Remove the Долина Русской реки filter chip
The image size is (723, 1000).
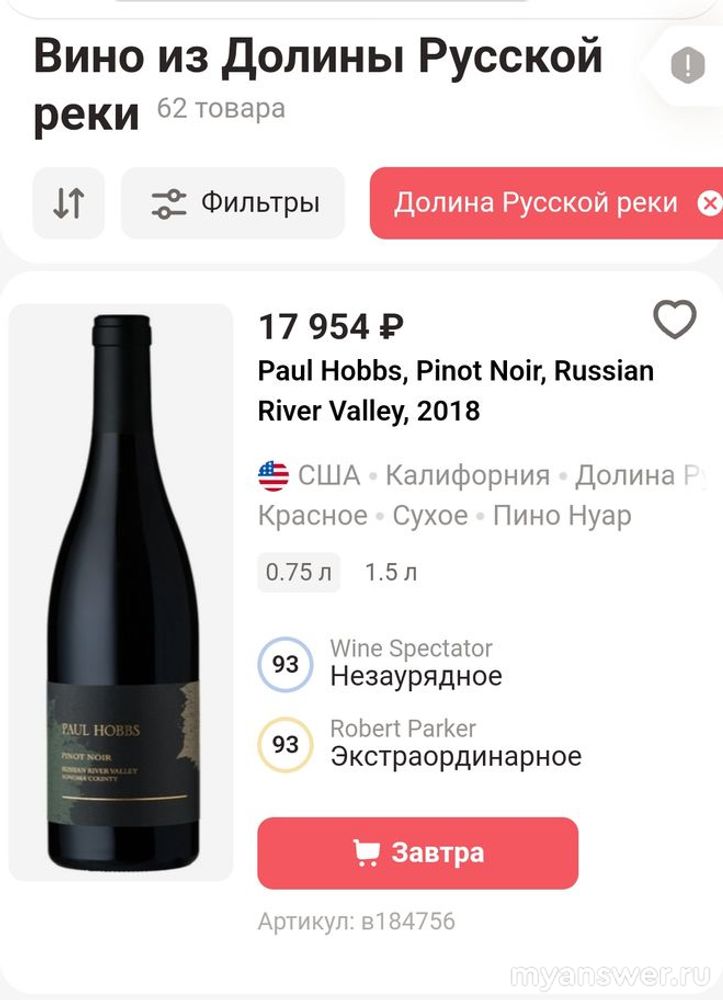708,203
